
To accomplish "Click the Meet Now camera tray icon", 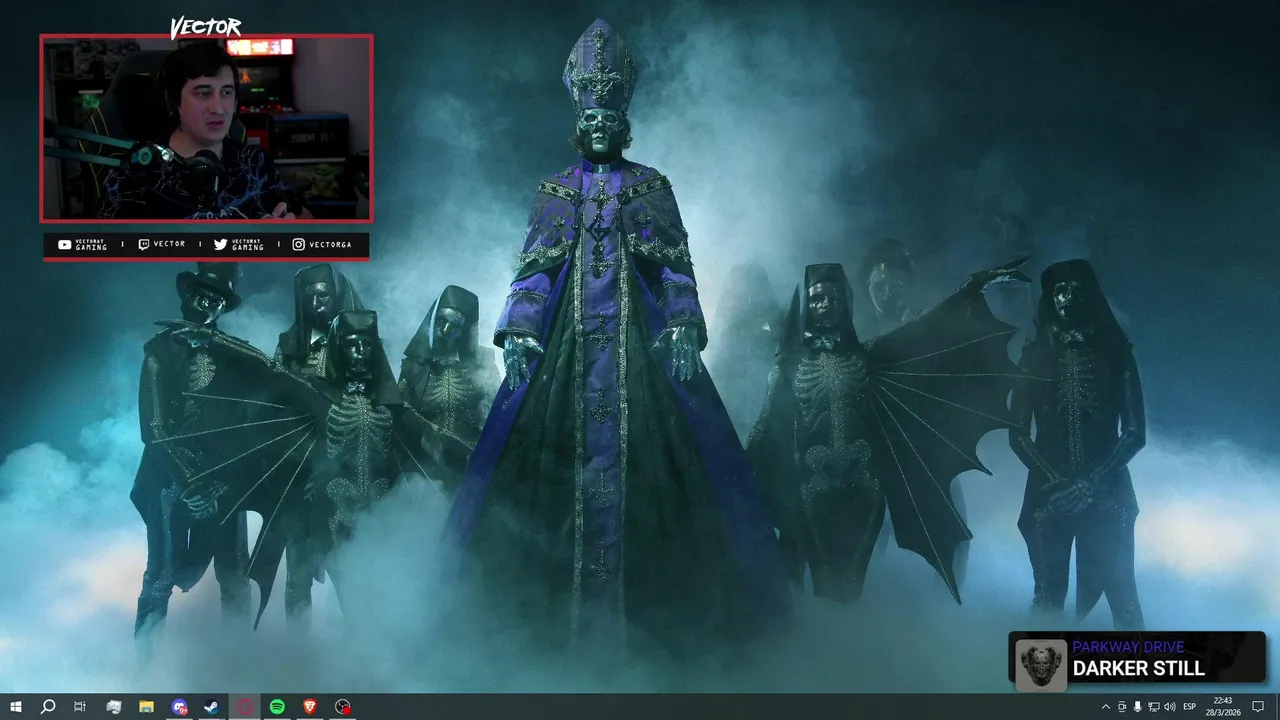I will (1122, 707).
